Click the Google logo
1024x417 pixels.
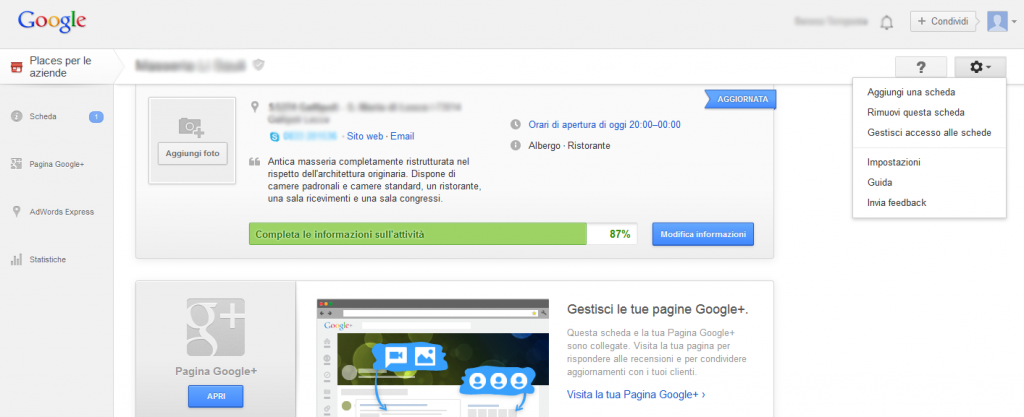point(52,22)
